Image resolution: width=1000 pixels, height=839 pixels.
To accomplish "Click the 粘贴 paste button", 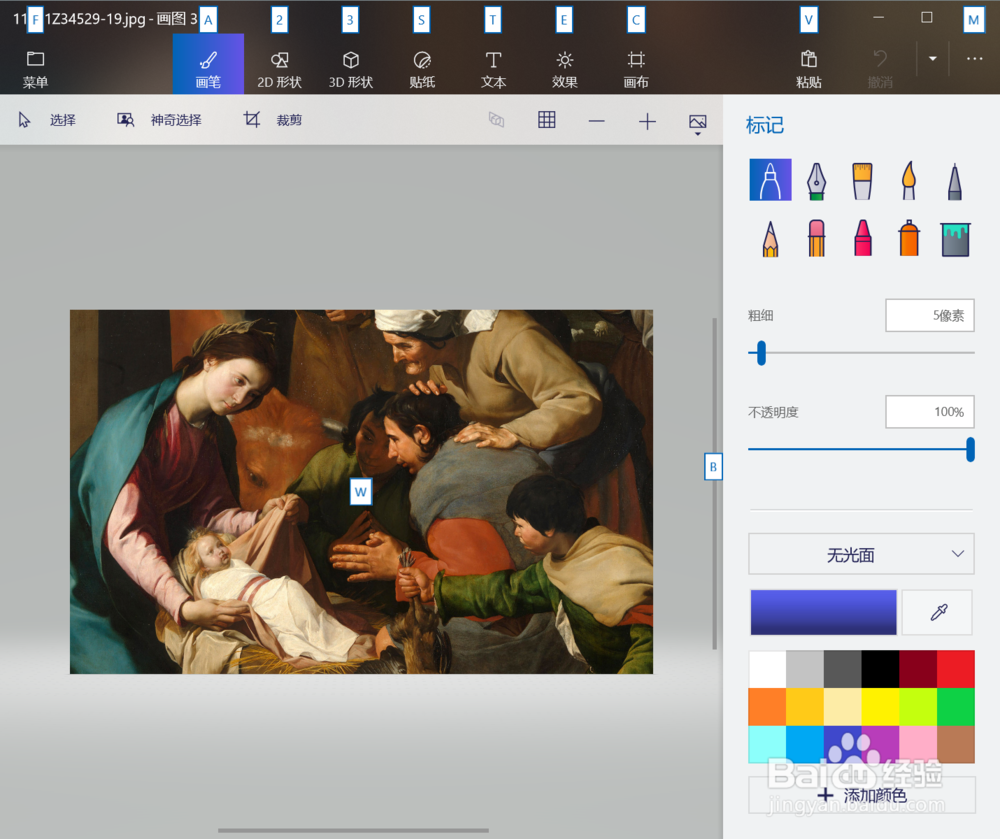I will pyautogui.click(x=809, y=69).
